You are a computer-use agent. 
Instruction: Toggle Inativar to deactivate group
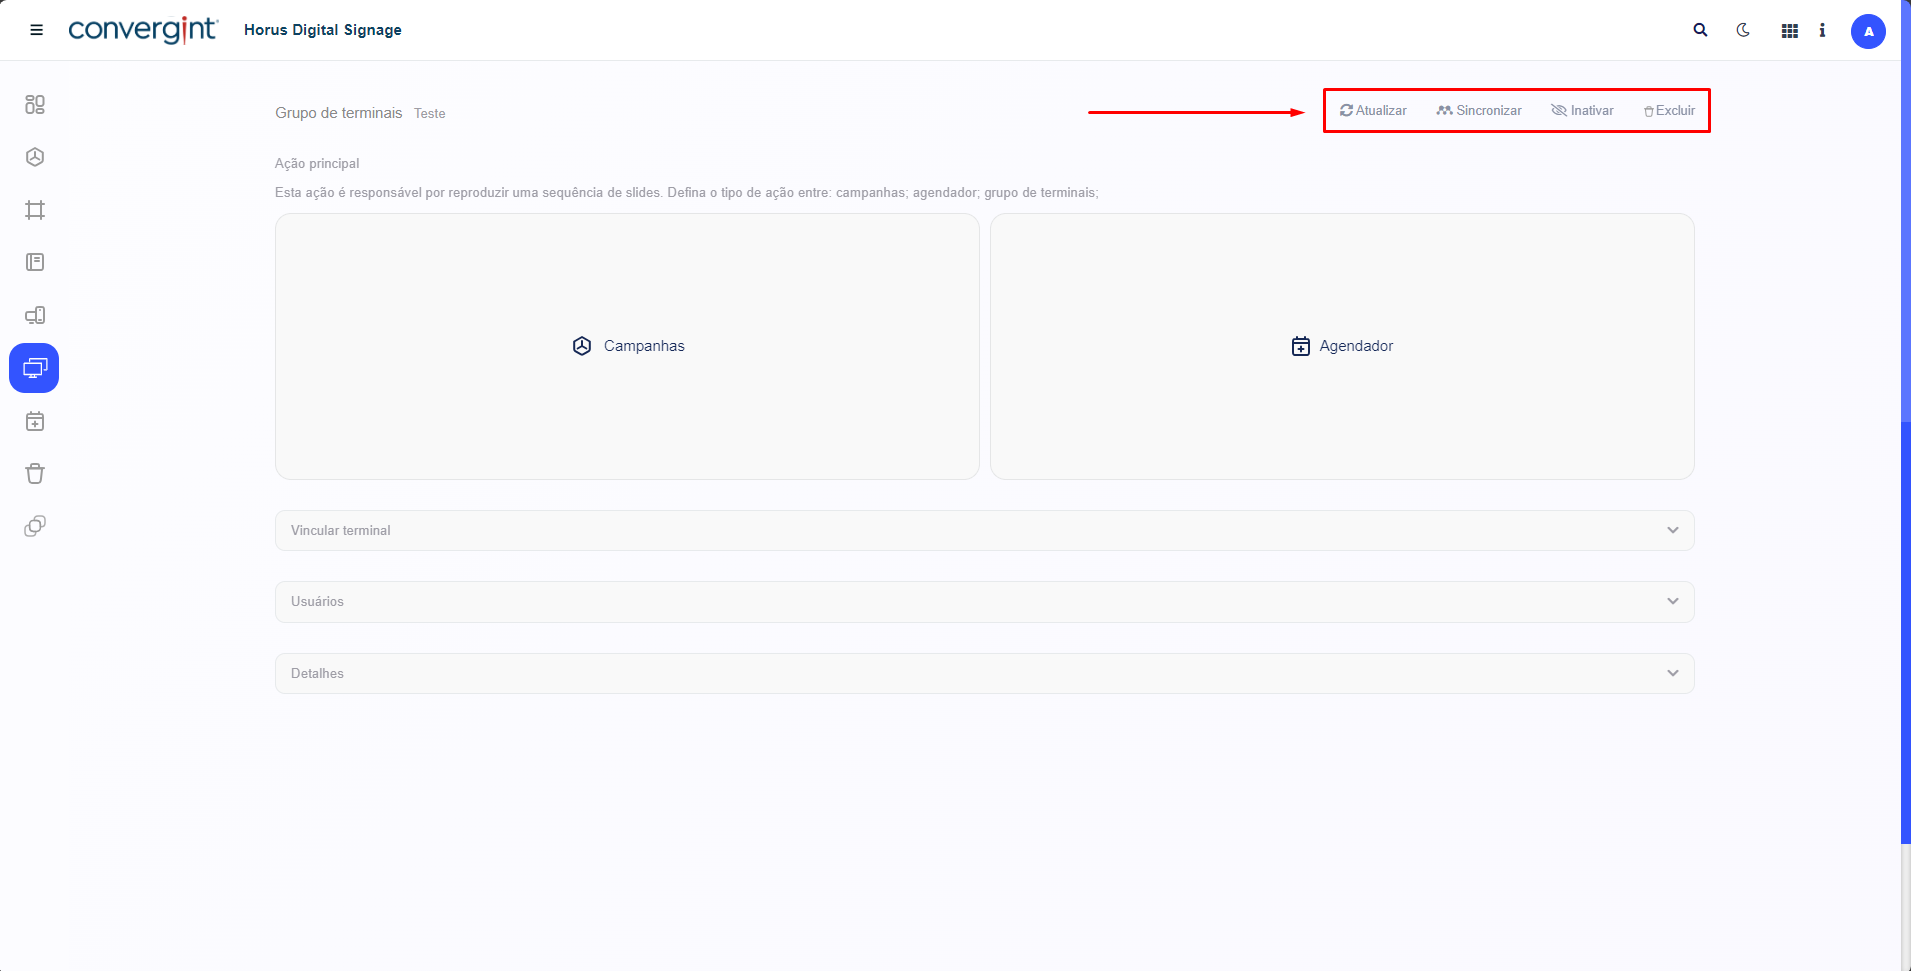pos(1582,111)
